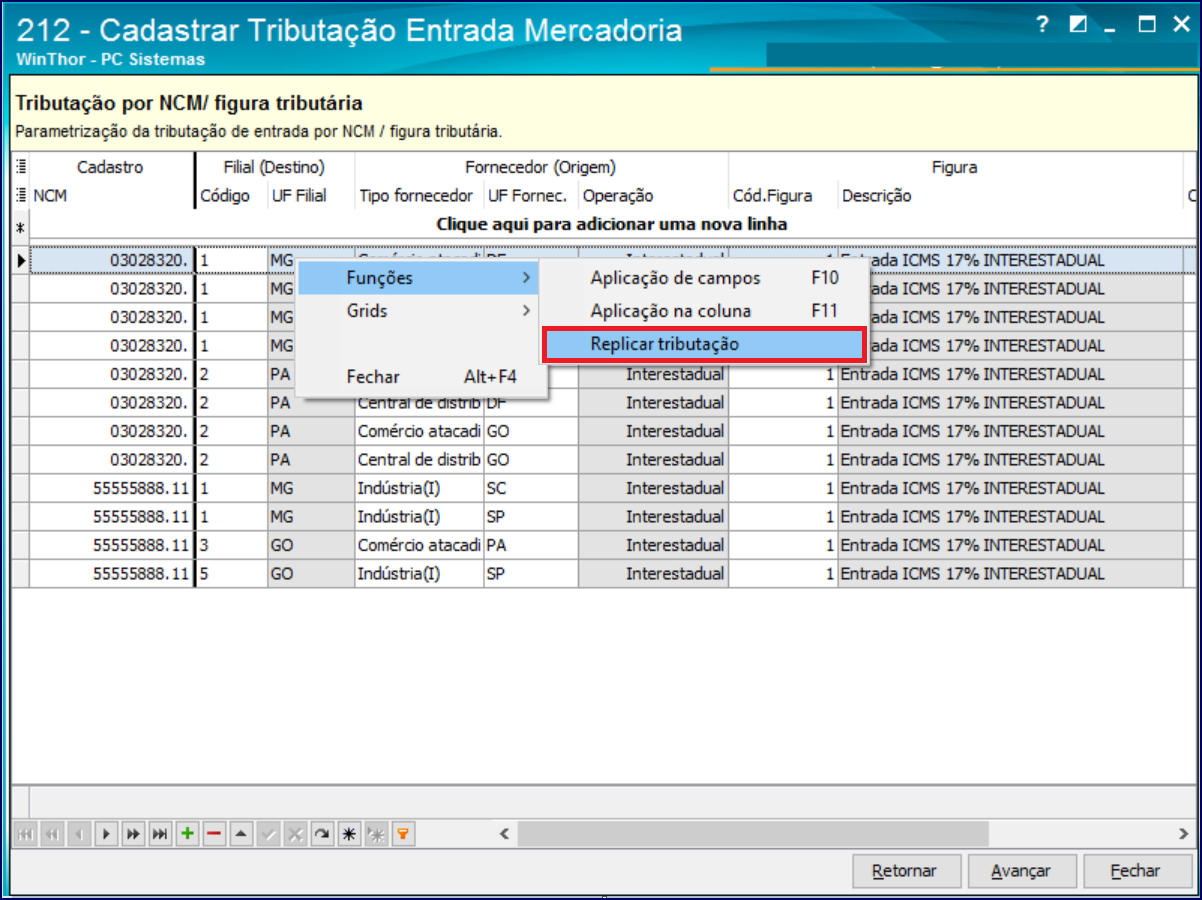1202x900 pixels.
Task: Click 'Central de distrib' in the last 03028320 row
Action: click(419, 460)
